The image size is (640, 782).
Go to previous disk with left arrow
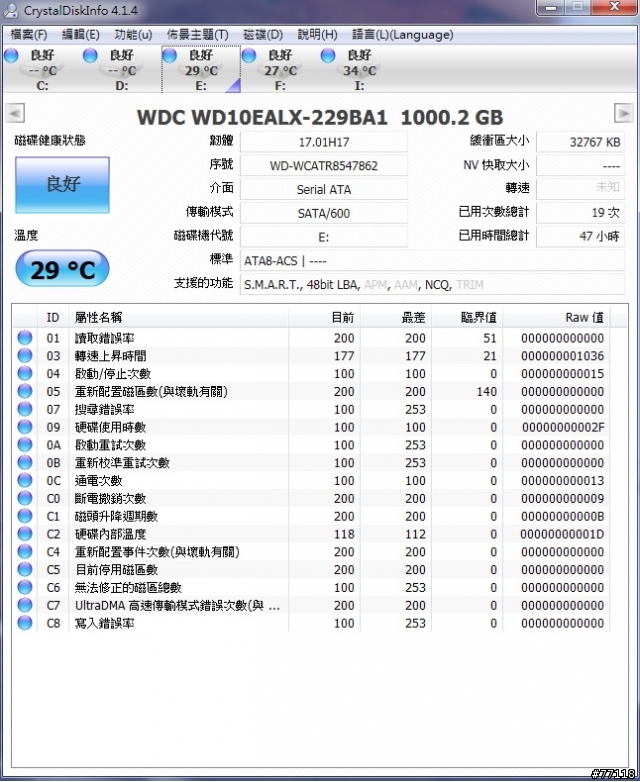(15, 113)
